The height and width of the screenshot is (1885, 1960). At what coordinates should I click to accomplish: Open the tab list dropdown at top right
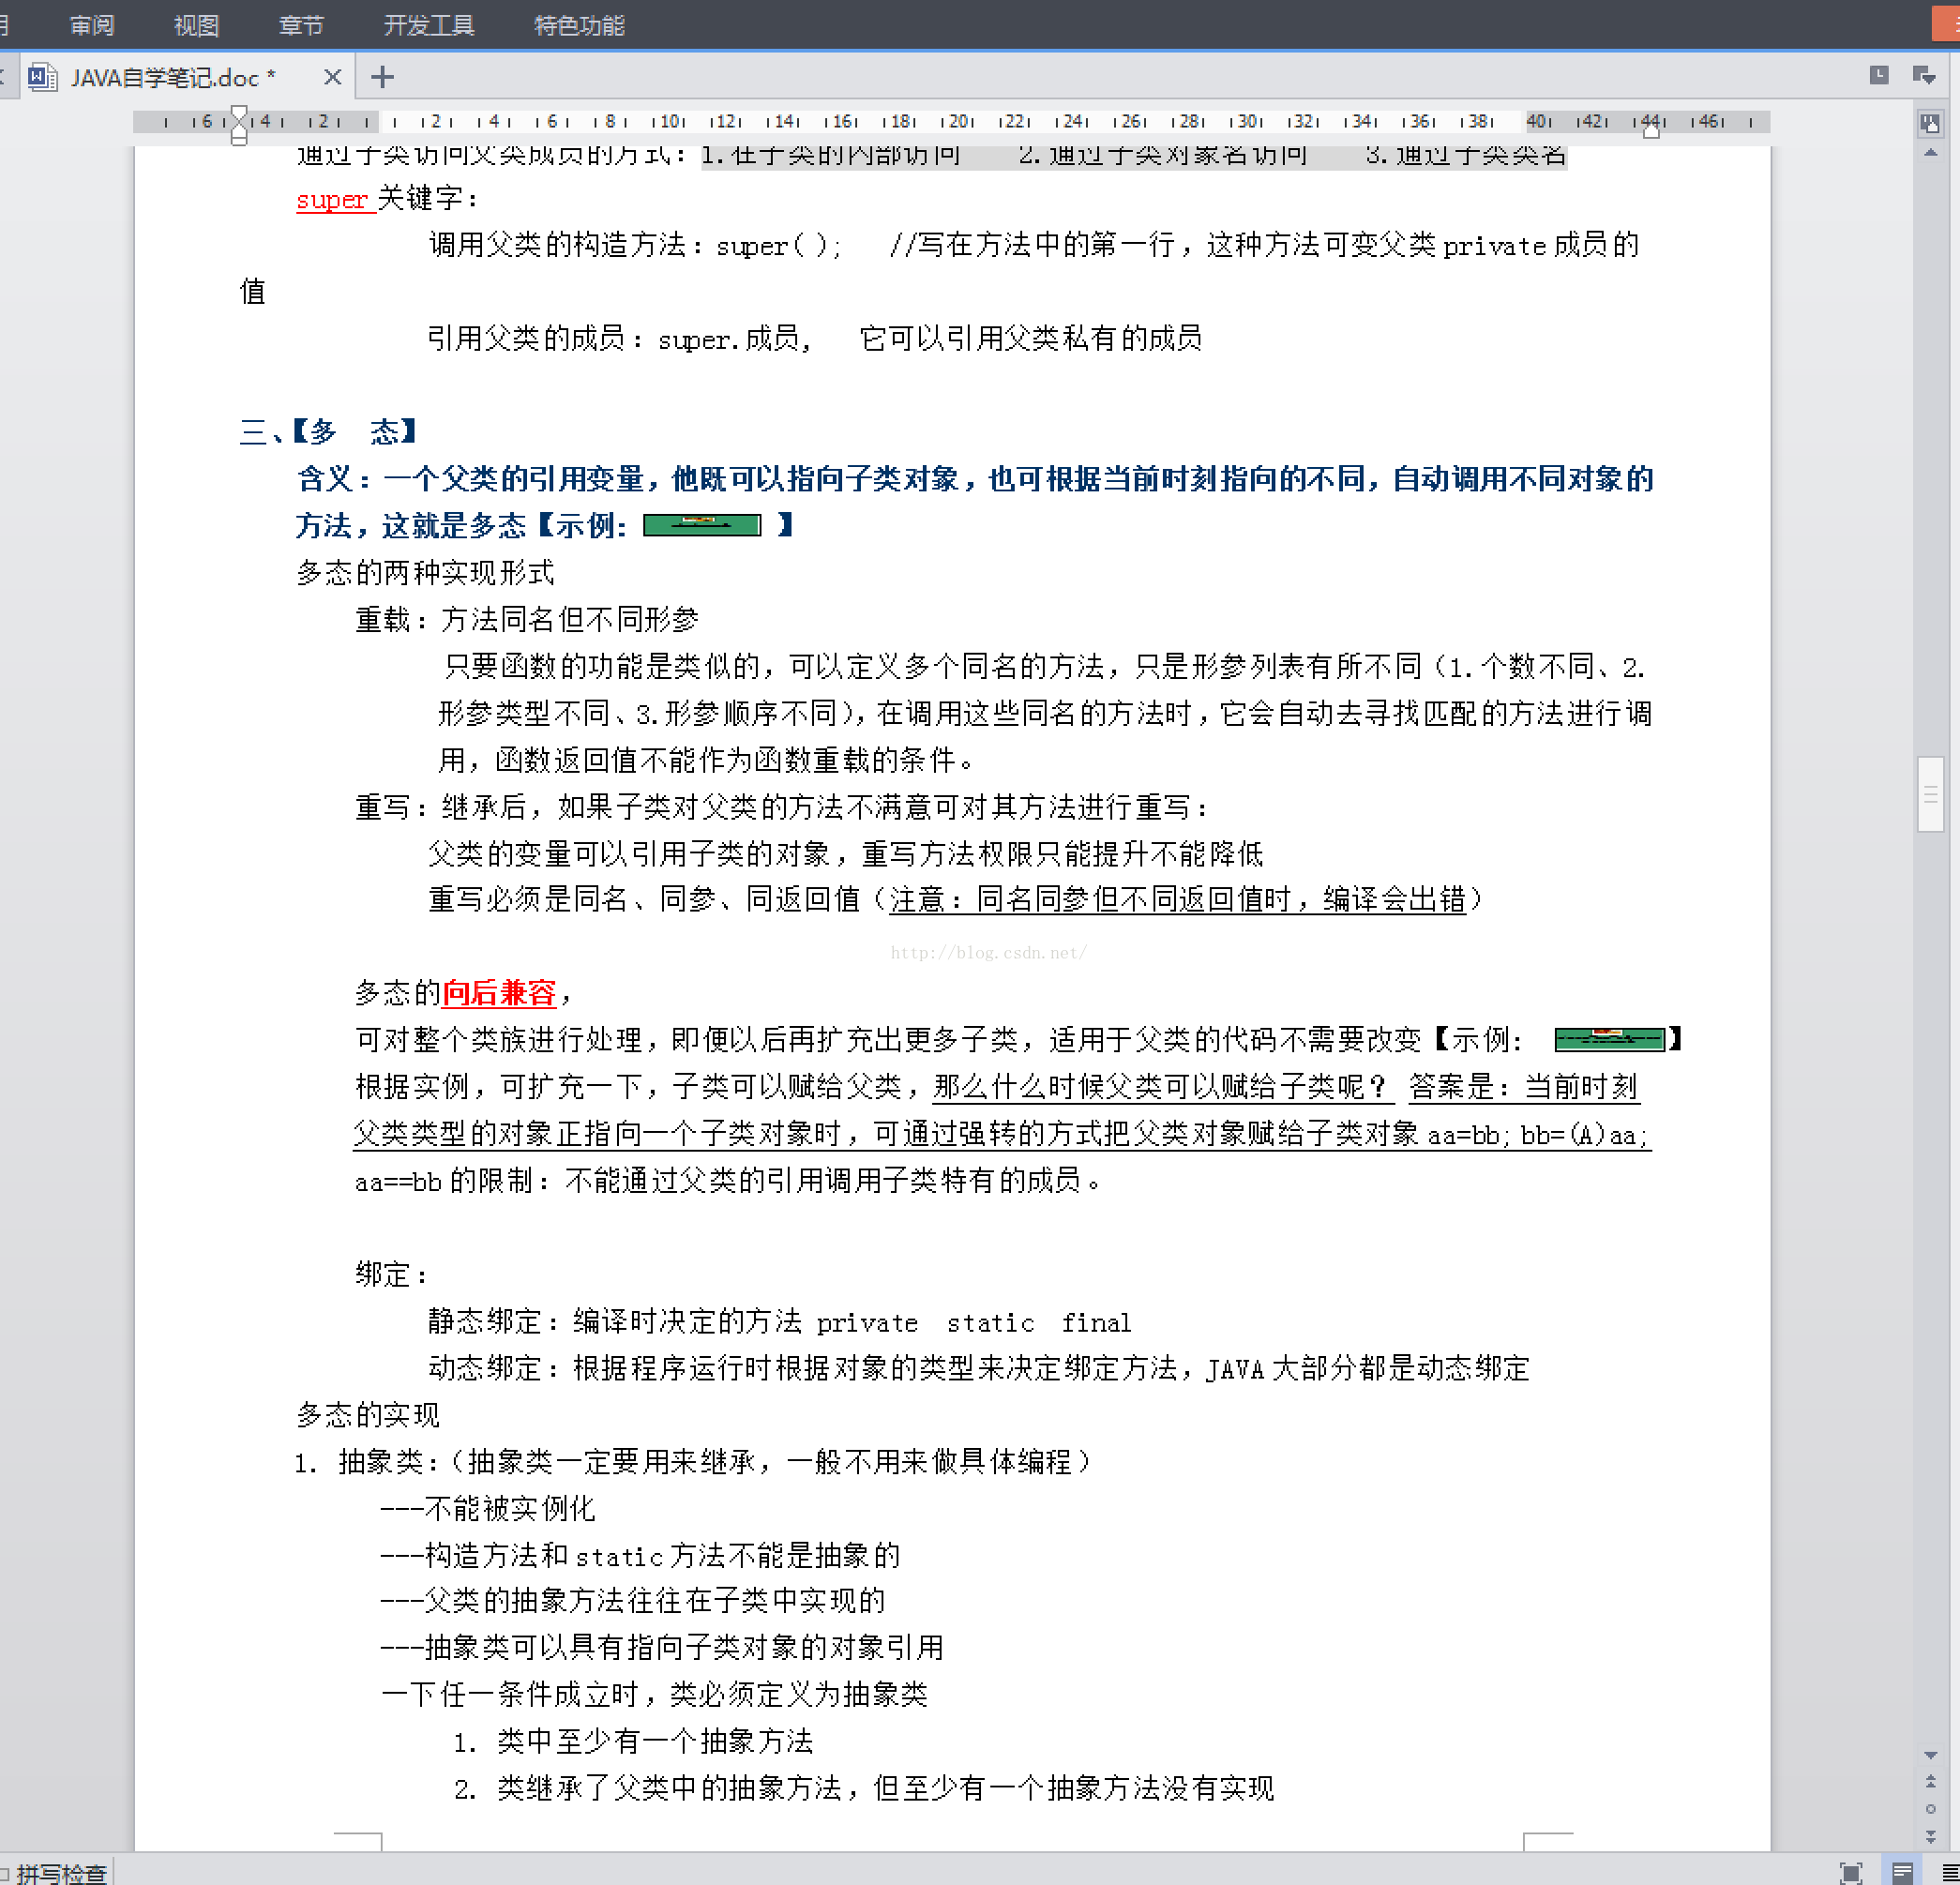(x=1923, y=75)
